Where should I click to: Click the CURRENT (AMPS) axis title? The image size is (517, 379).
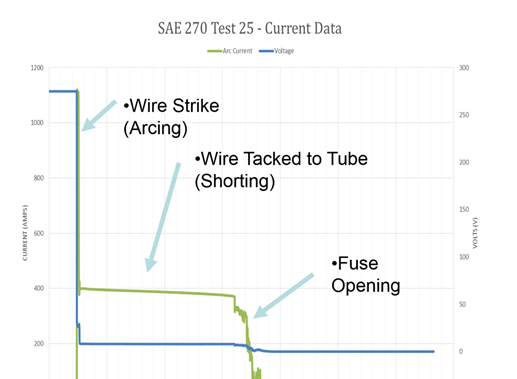(25, 233)
